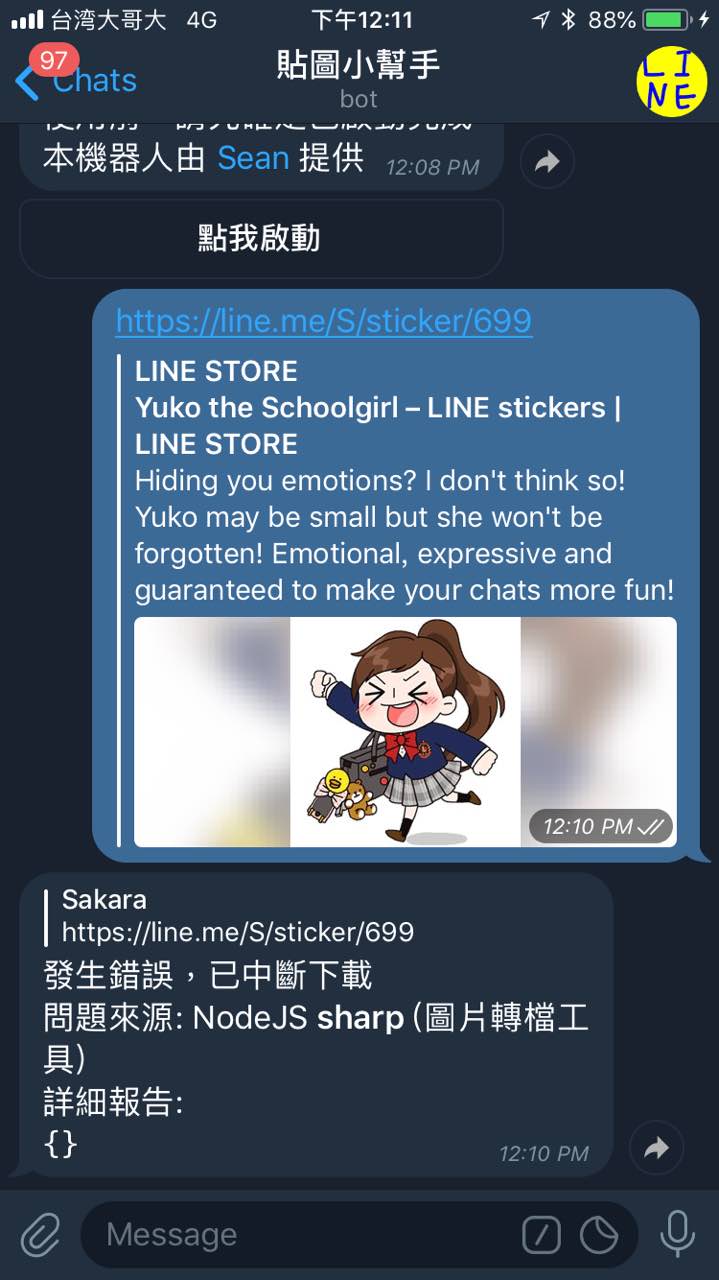Tap the Sean mention link
The width and height of the screenshot is (719, 1280).
253,158
